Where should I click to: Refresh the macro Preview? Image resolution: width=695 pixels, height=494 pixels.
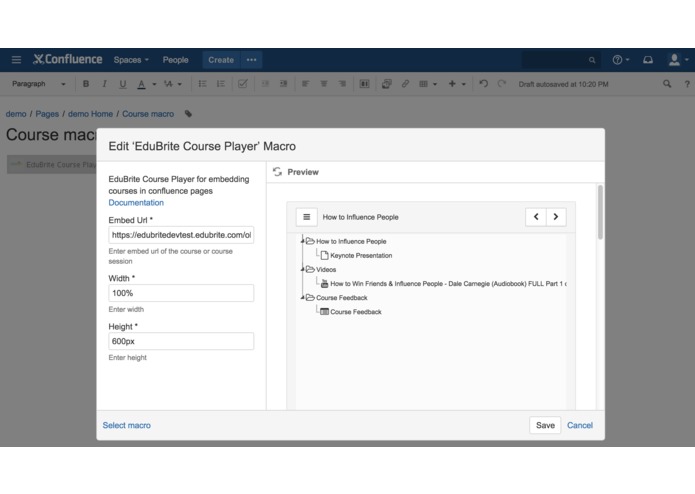tap(277, 172)
